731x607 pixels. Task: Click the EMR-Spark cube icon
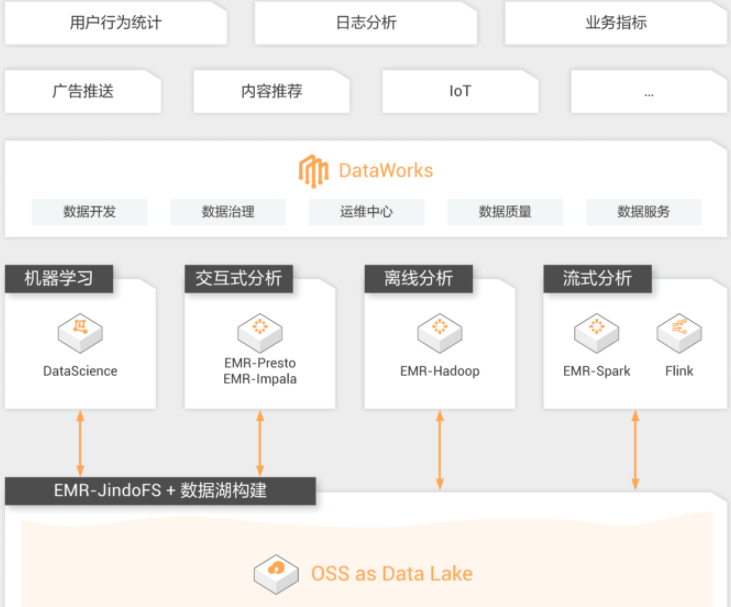point(596,333)
